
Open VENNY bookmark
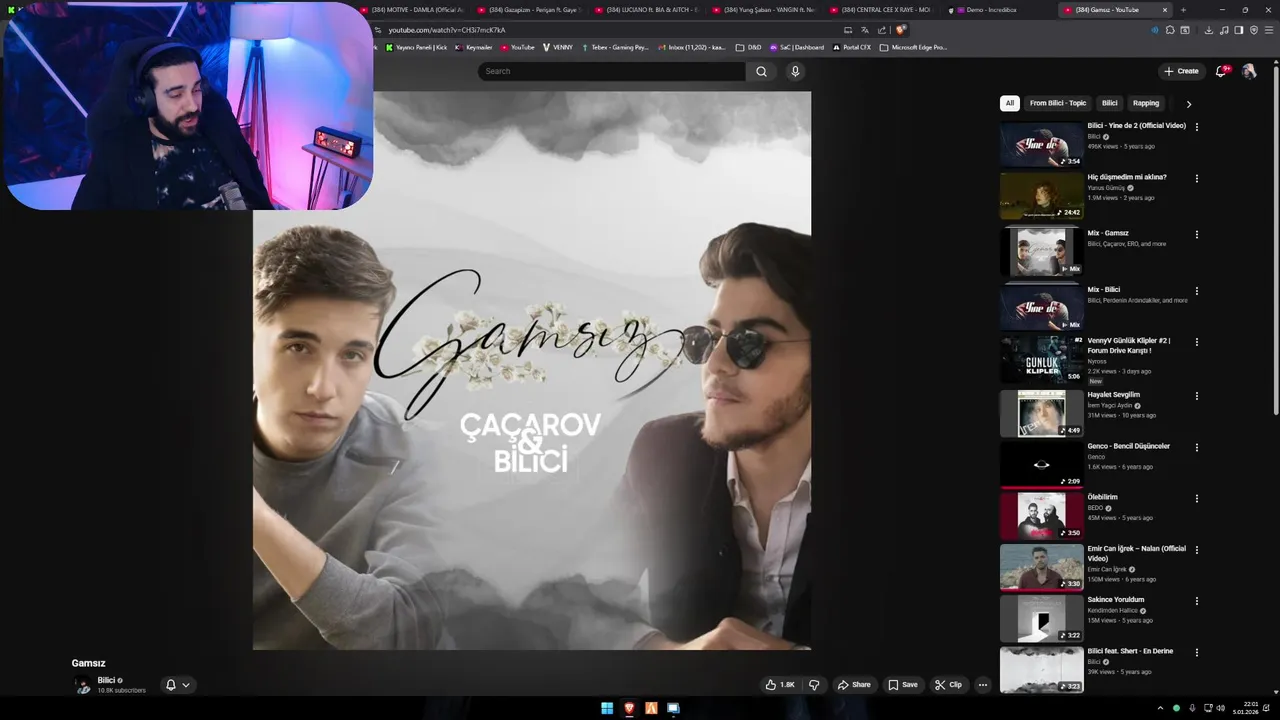(x=557, y=47)
